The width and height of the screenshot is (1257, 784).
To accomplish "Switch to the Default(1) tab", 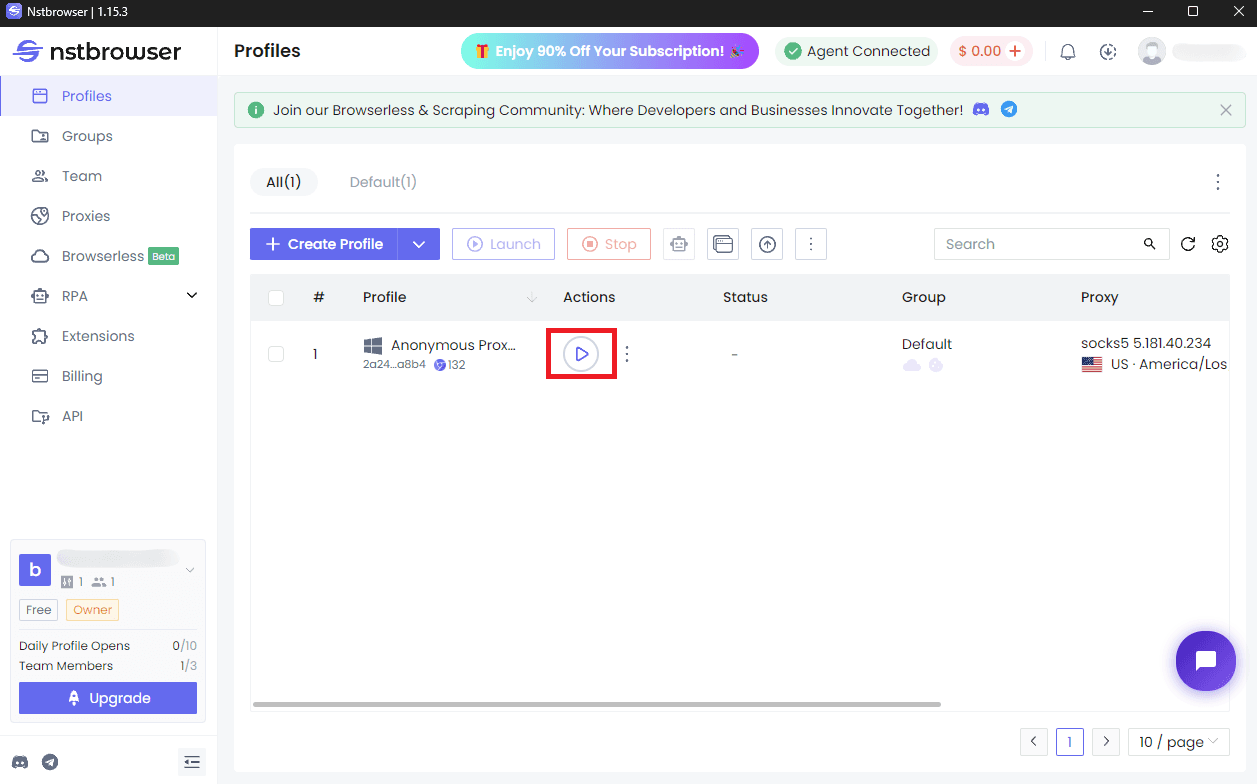I will click(x=382, y=181).
